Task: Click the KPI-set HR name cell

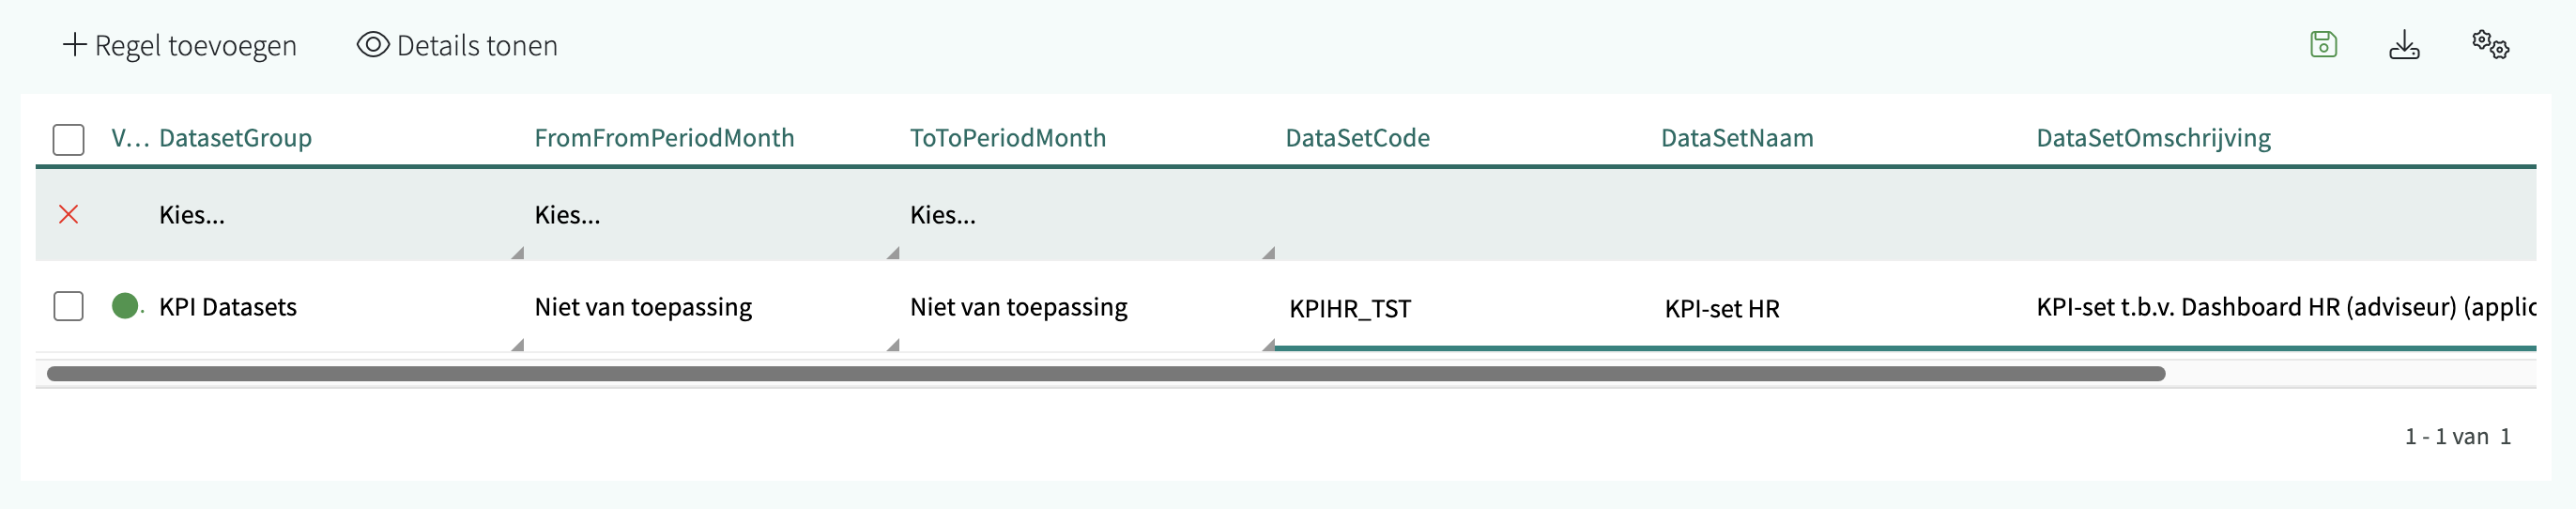Action: [x=1722, y=309]
